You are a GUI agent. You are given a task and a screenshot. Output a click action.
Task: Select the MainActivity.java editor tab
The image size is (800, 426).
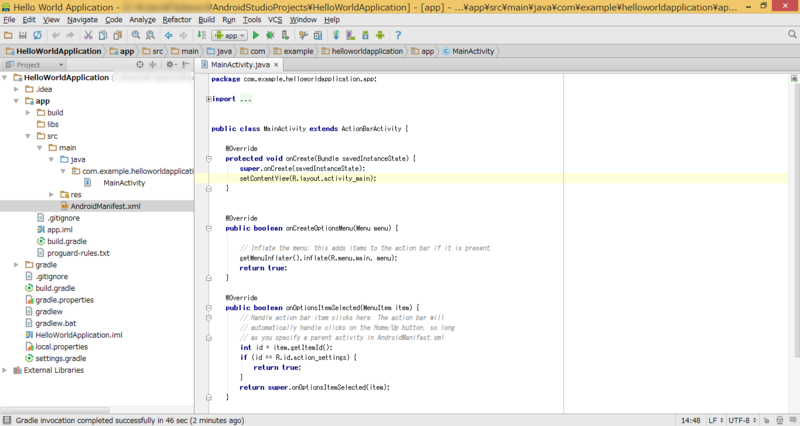[x=240, y=65]
